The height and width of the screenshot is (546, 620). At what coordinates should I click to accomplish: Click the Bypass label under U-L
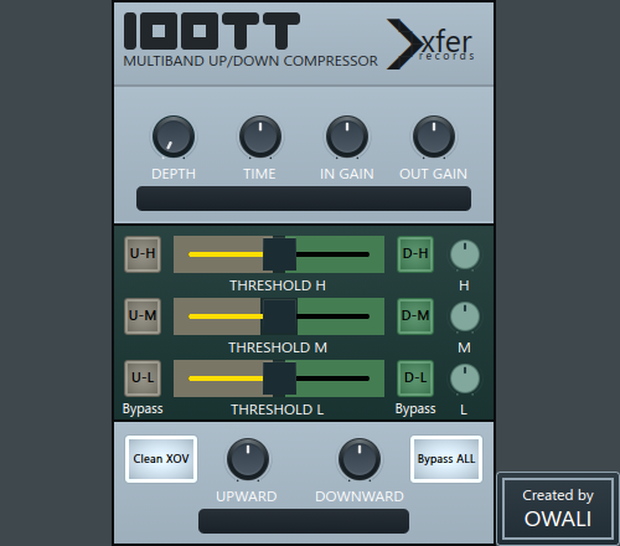click(142, 409)
